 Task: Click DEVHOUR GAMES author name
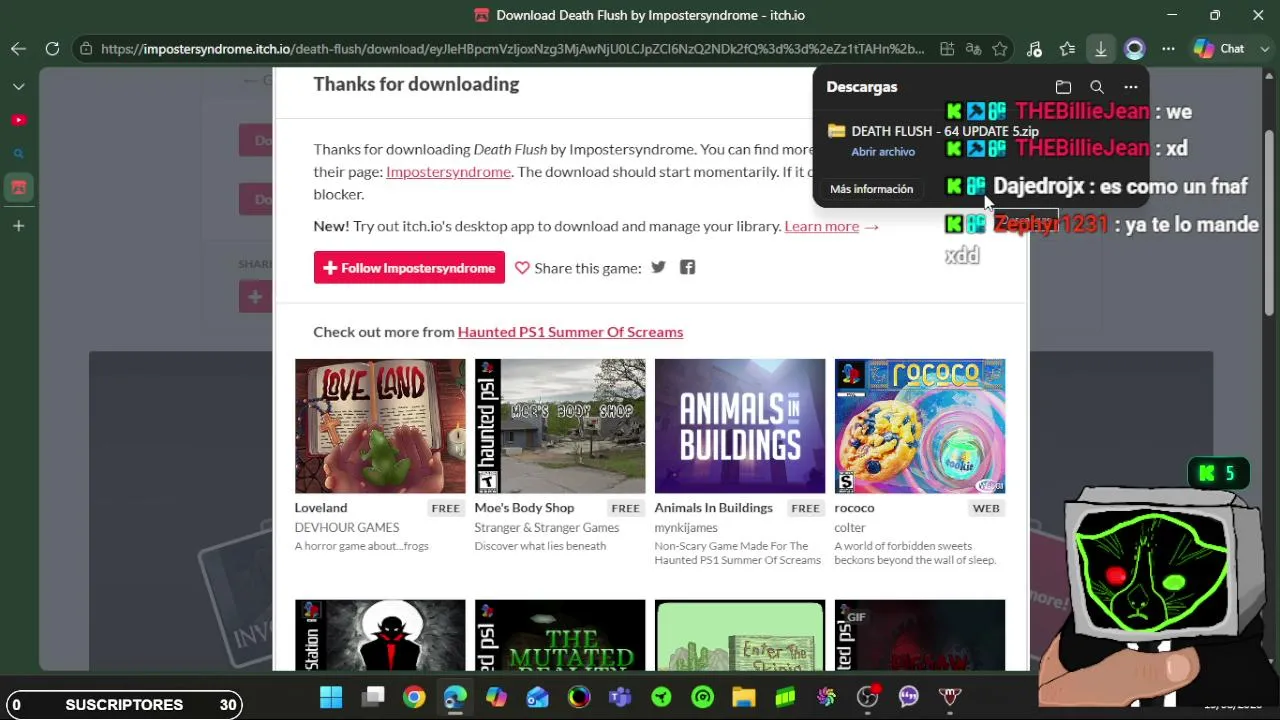(x=347, y=527)
